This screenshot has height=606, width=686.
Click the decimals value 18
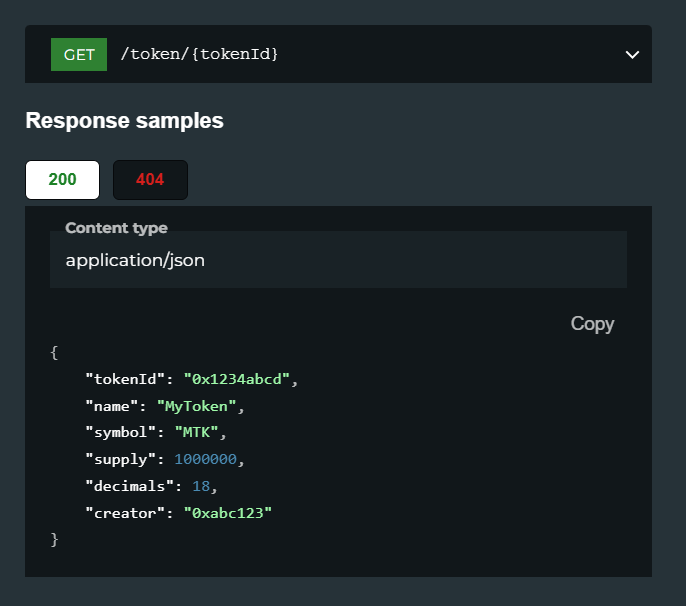(x=201, y=486)
